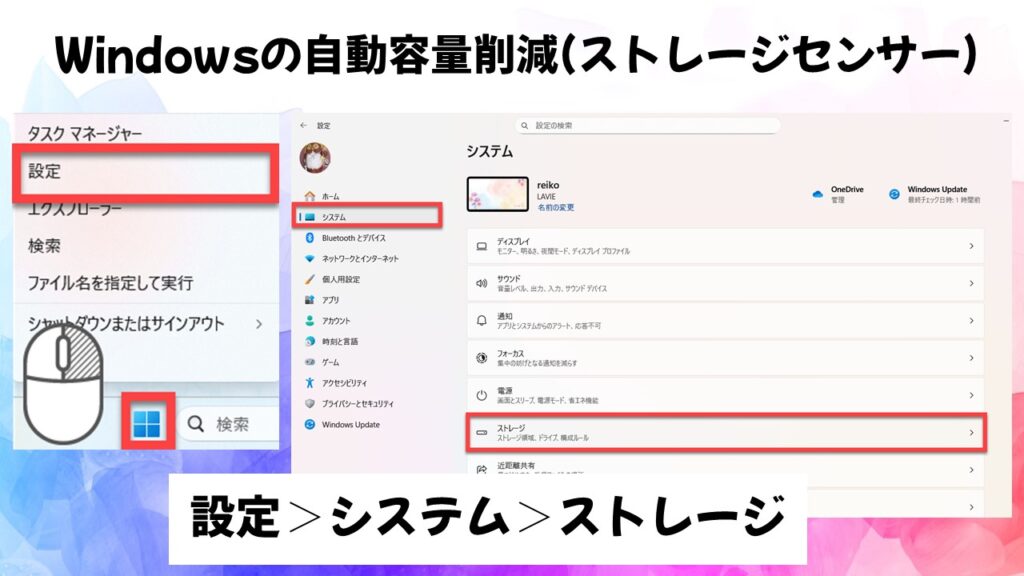The height and width of the screenshot is (576, 1024).
Task: Open Windows Update from sidebar
Action: (x=350, y=424)
